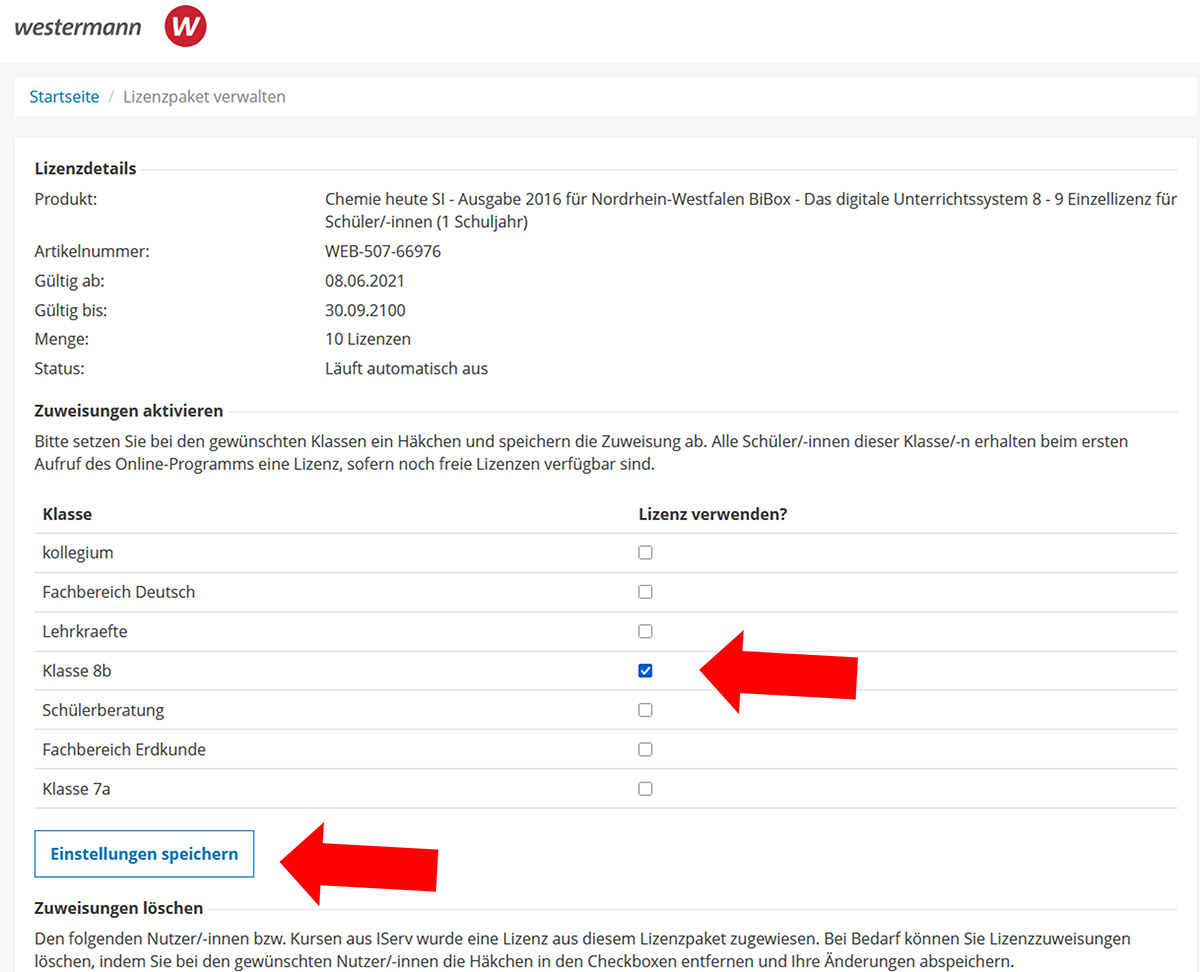1200x972 pixels.
Task: Open the Startseite breadcrumb link
Action: 64,97
